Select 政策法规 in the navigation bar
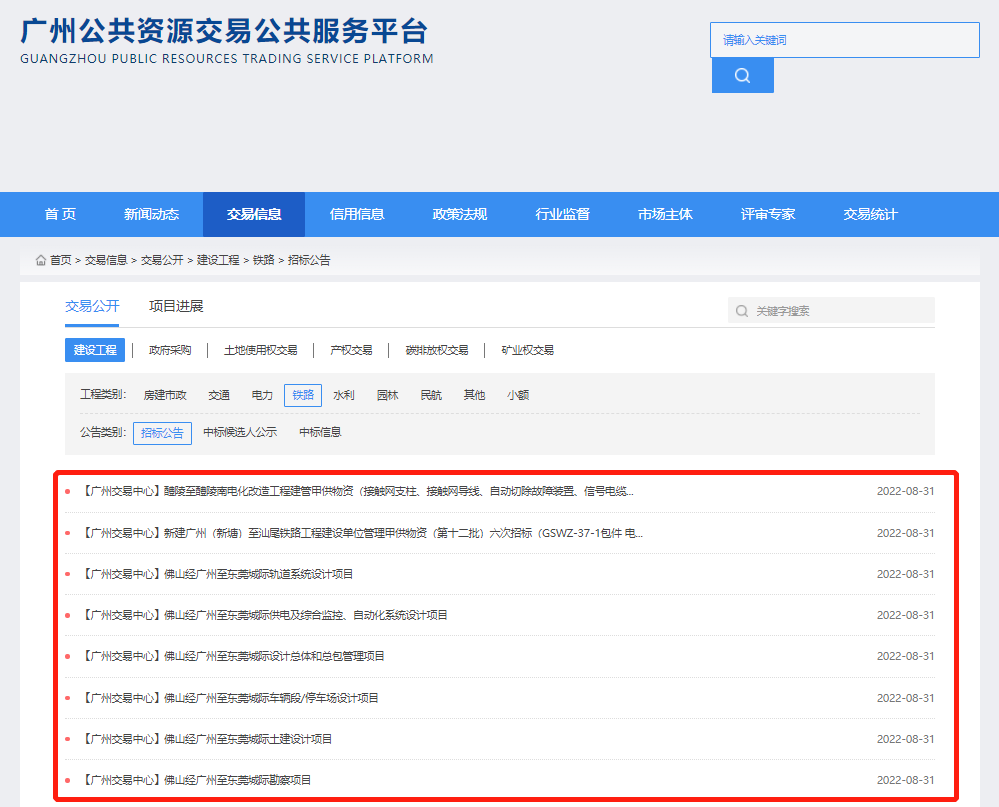Image resolution: width=999 pixels, height=807 pixels. [459, 214]
